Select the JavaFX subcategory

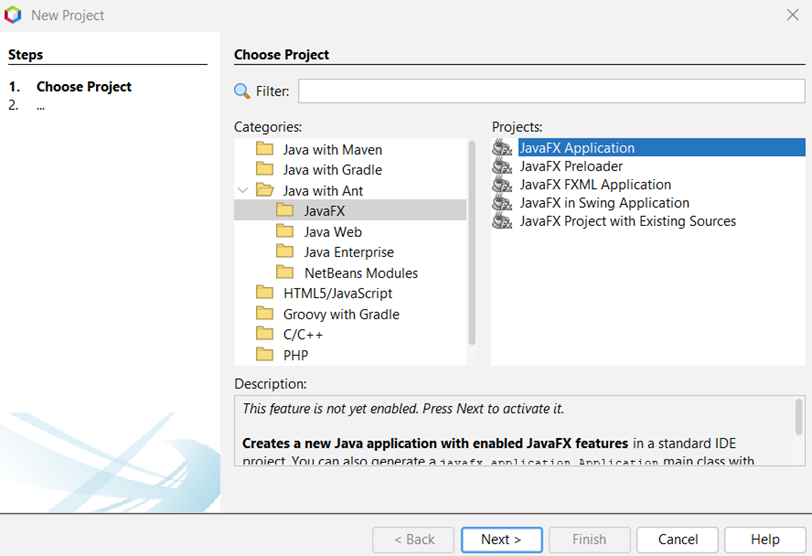click(x=324, y=211)
